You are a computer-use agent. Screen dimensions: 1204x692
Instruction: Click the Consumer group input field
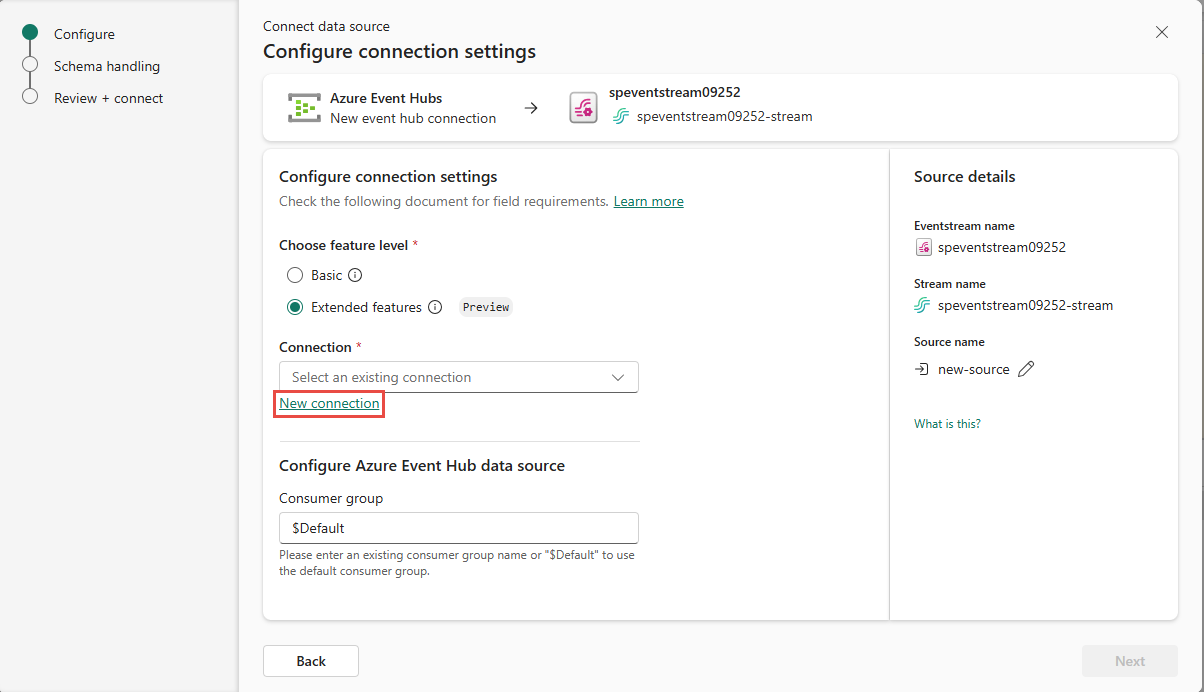[458, 528]
